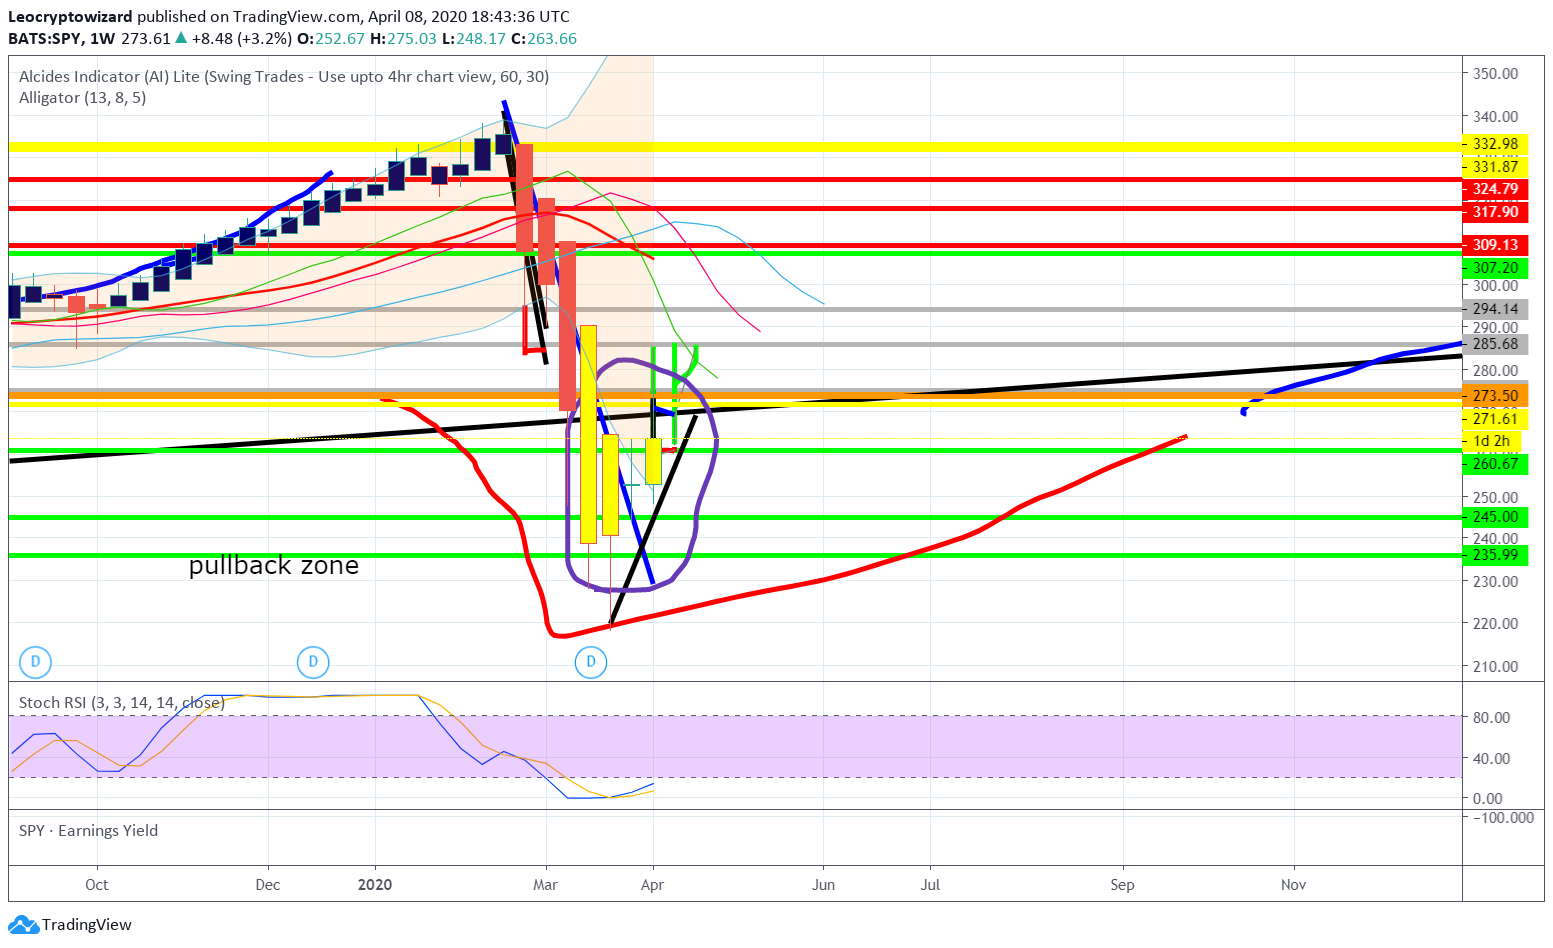Click the green up-triangle beside 273.61

[181, 38]
